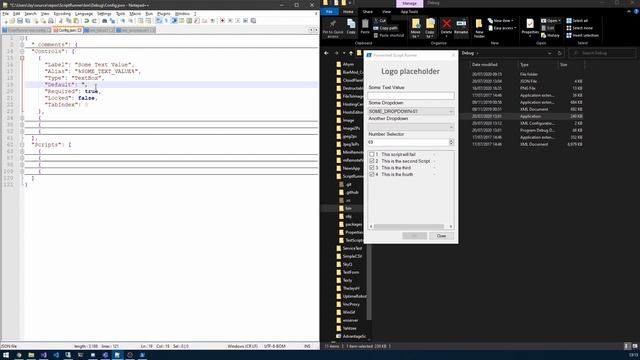
Task: Open the Copy to dropdown in Explorer ribbon
Action: pyautogui.click(x=430, y=29)
